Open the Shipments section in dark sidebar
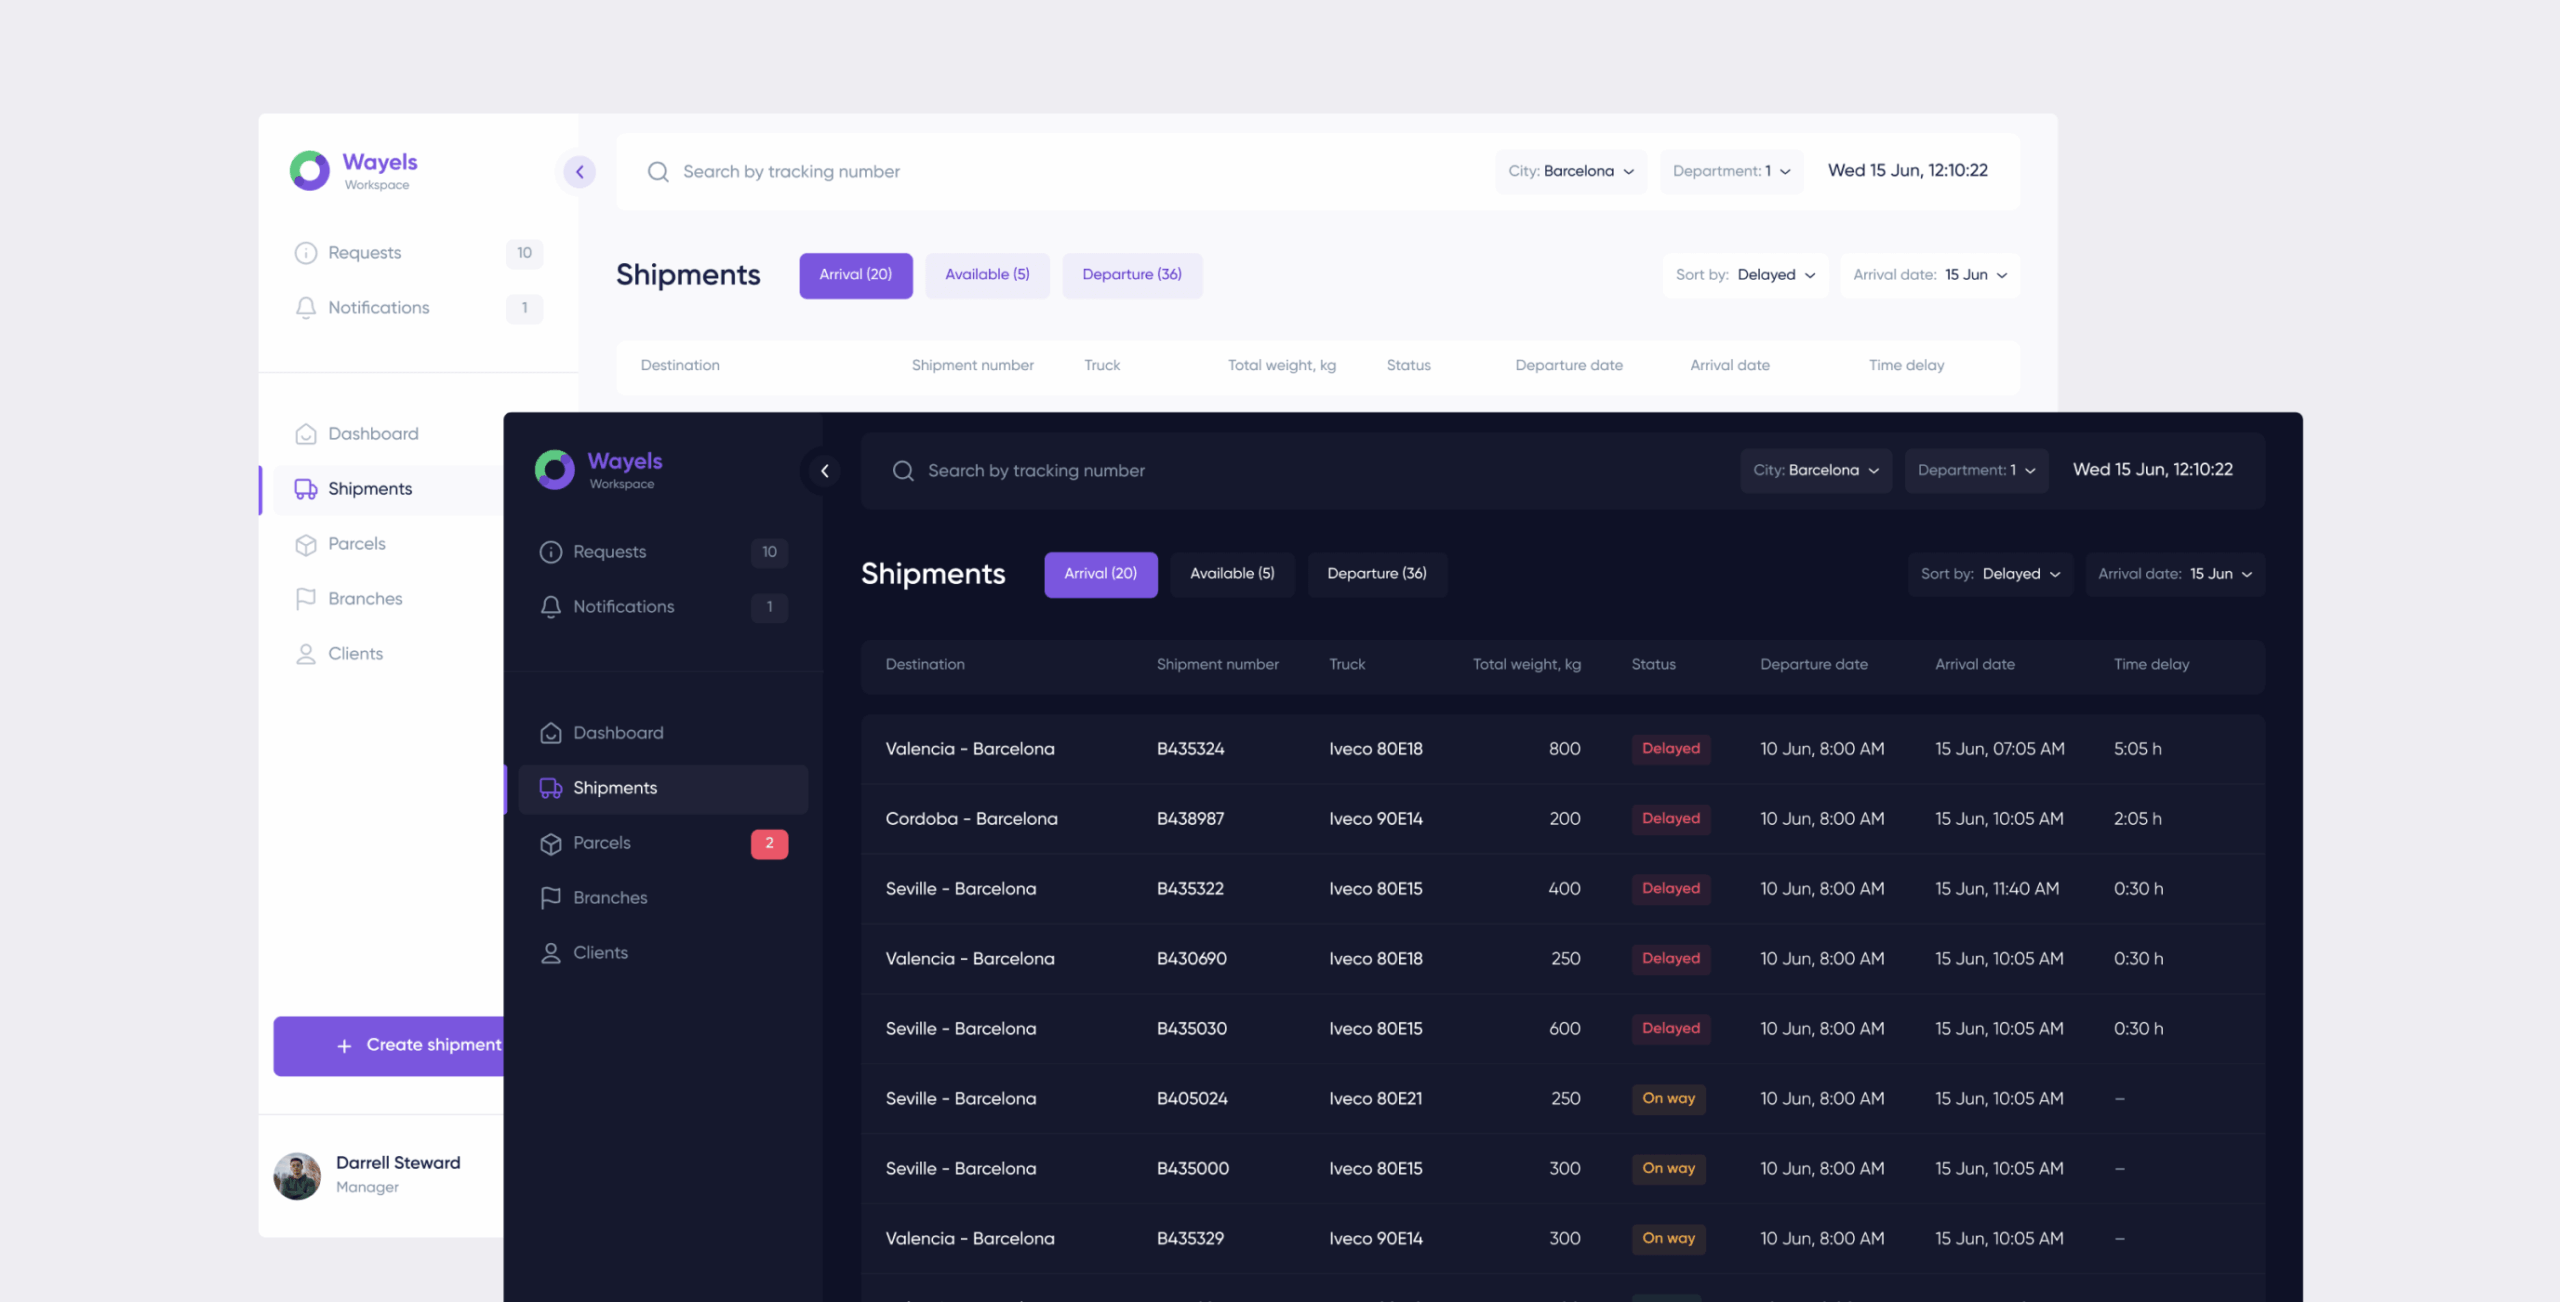This screenshot has height=1302, width=2560. pyautogui.click(x=614, y=788)
